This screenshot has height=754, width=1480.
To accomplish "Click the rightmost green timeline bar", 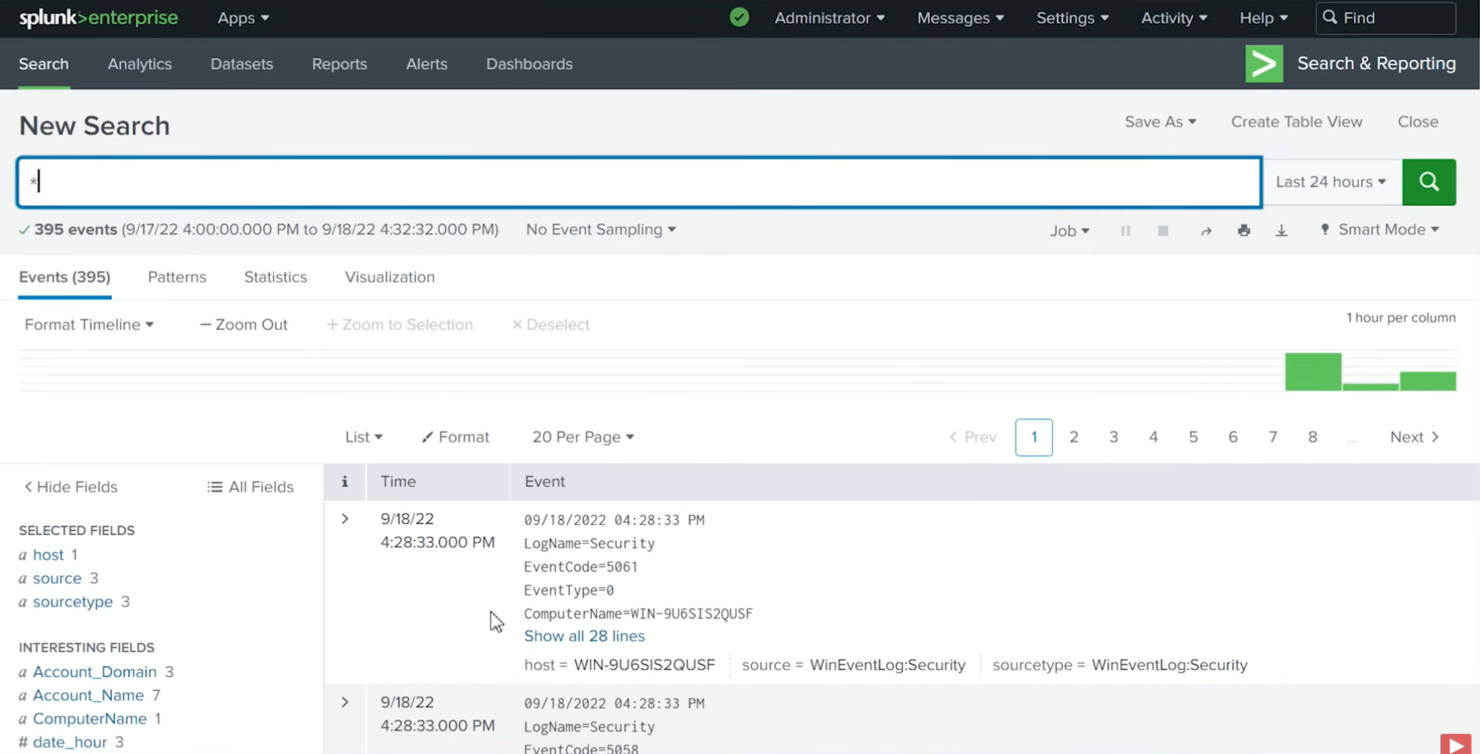I will (1428, 381).
